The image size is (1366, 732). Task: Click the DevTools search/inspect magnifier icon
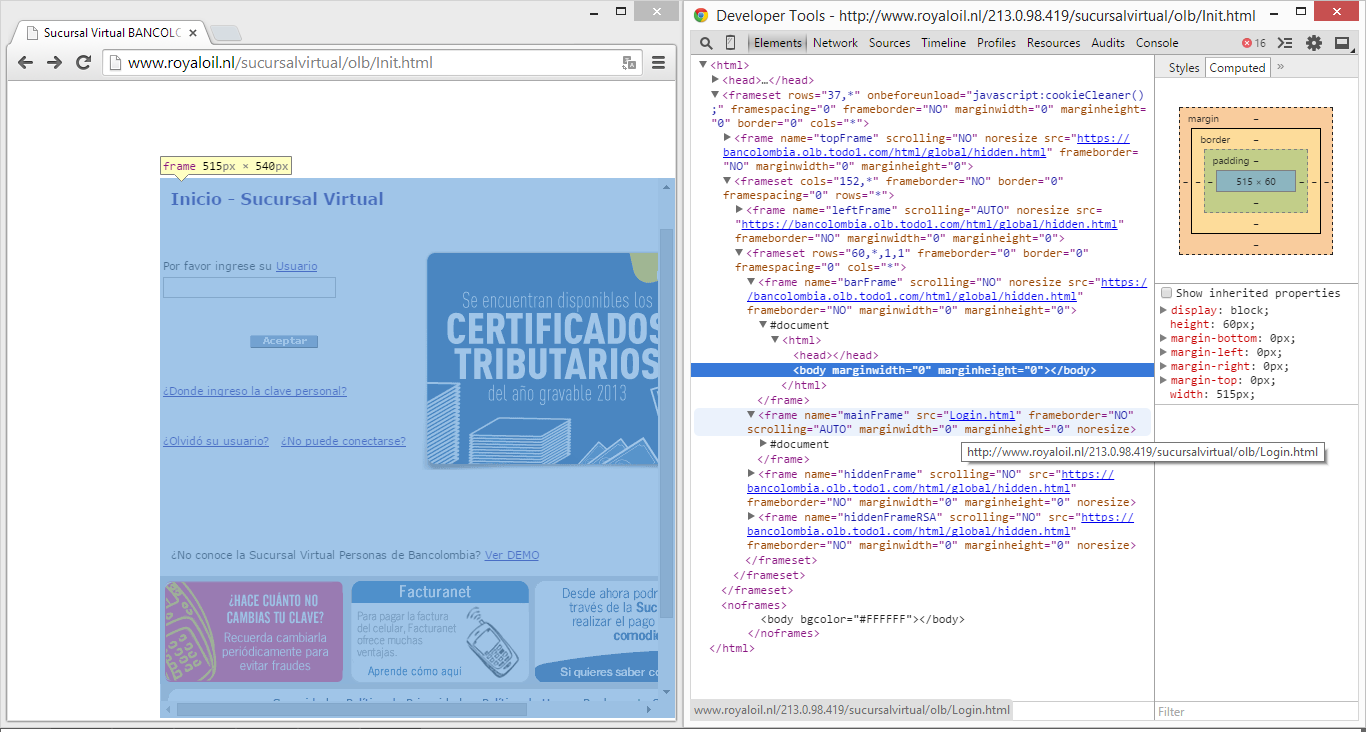click(x=706, y=43)
